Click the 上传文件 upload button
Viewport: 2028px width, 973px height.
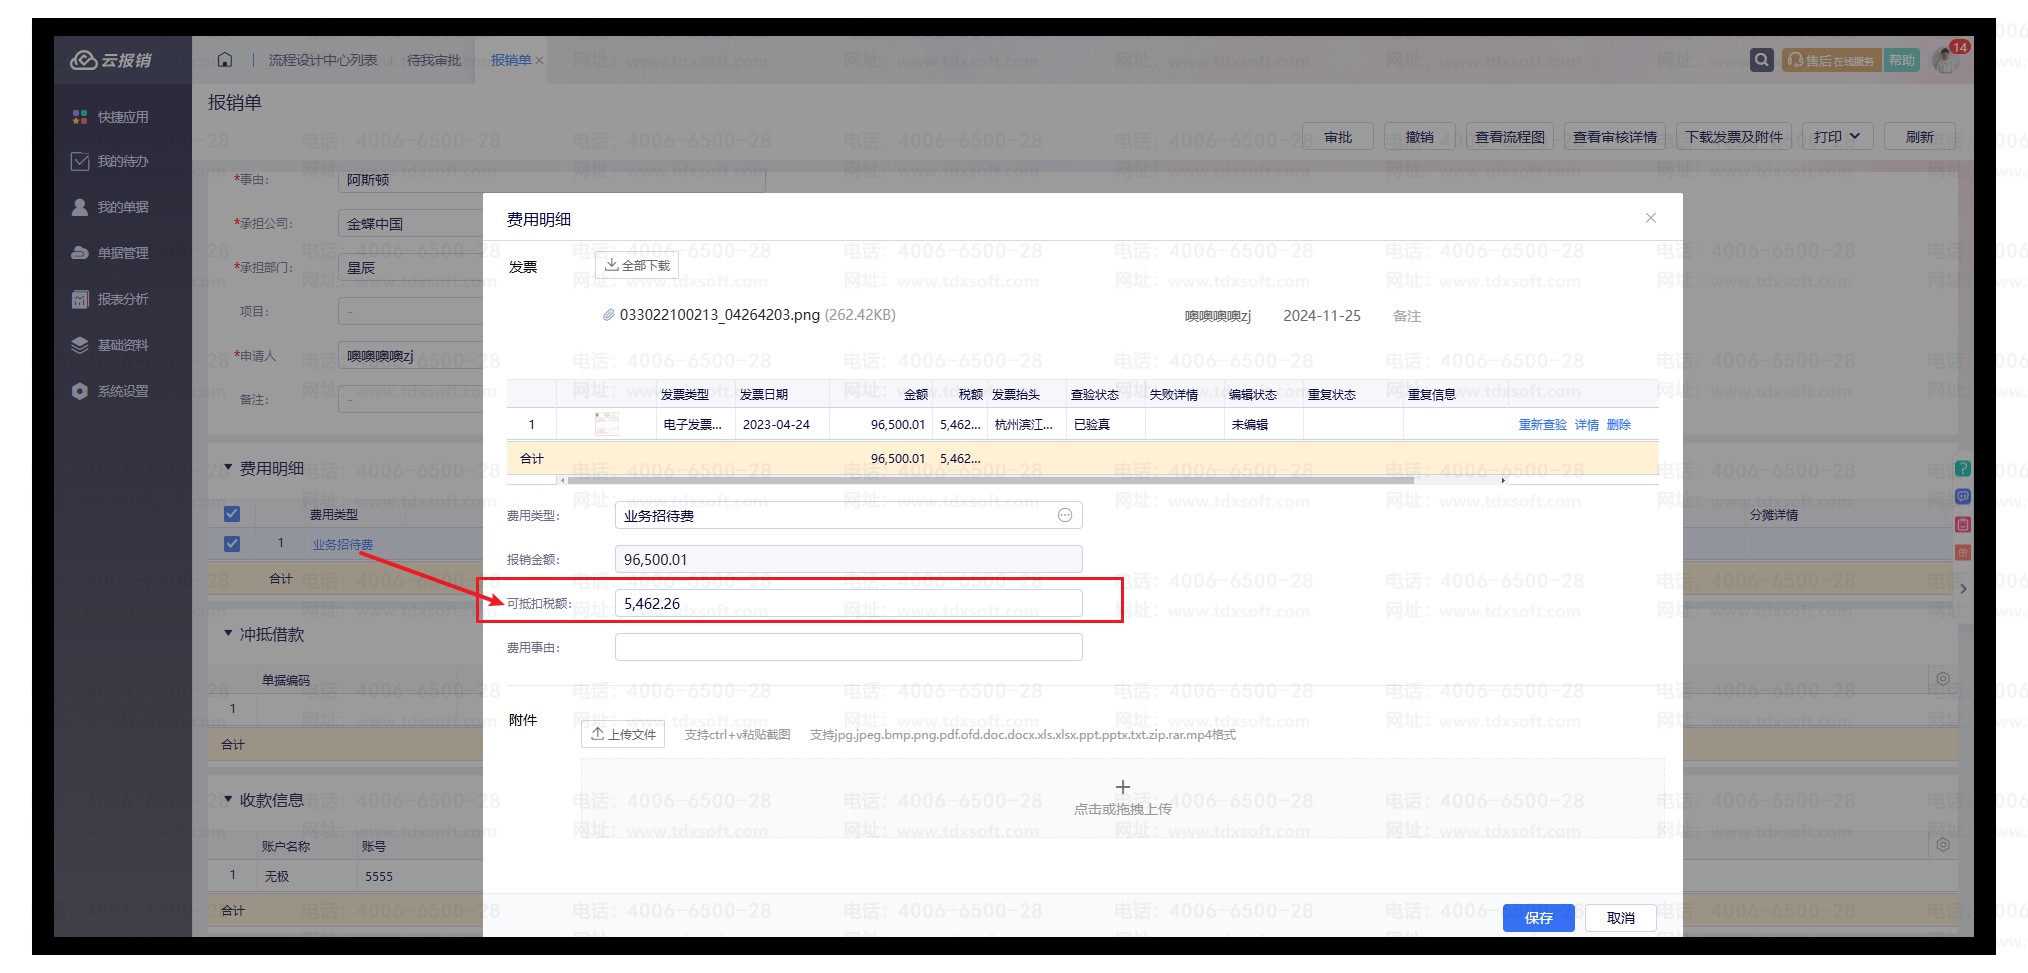pos(623,734)
